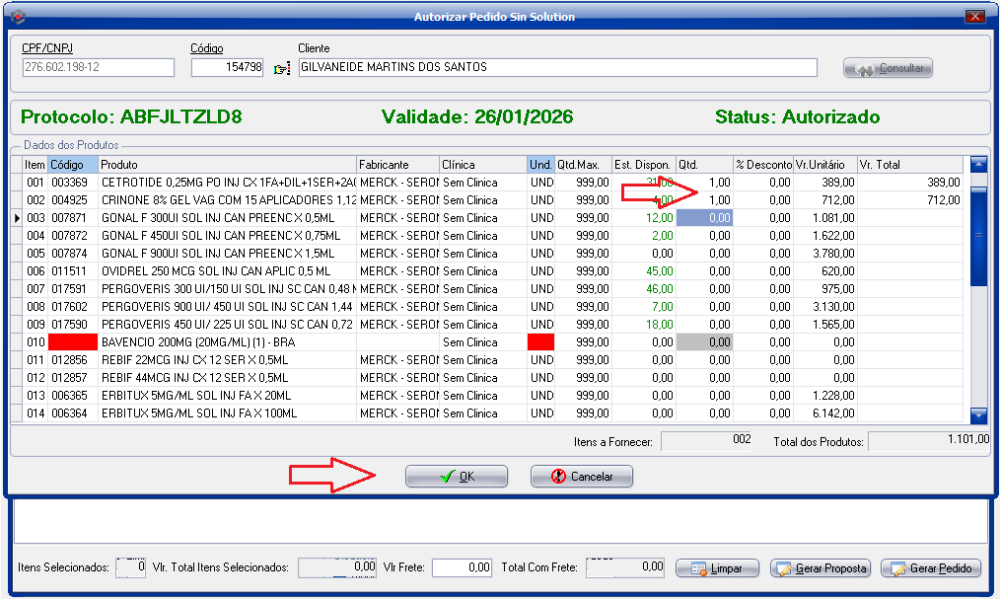
Task: Confirm with the green checkmark OK button
Action: tap(457, 477)
